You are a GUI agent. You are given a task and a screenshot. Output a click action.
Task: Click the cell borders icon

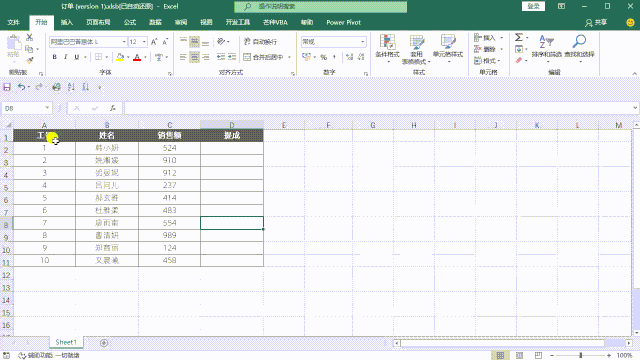pyautogui.click(x=98, y=57)
